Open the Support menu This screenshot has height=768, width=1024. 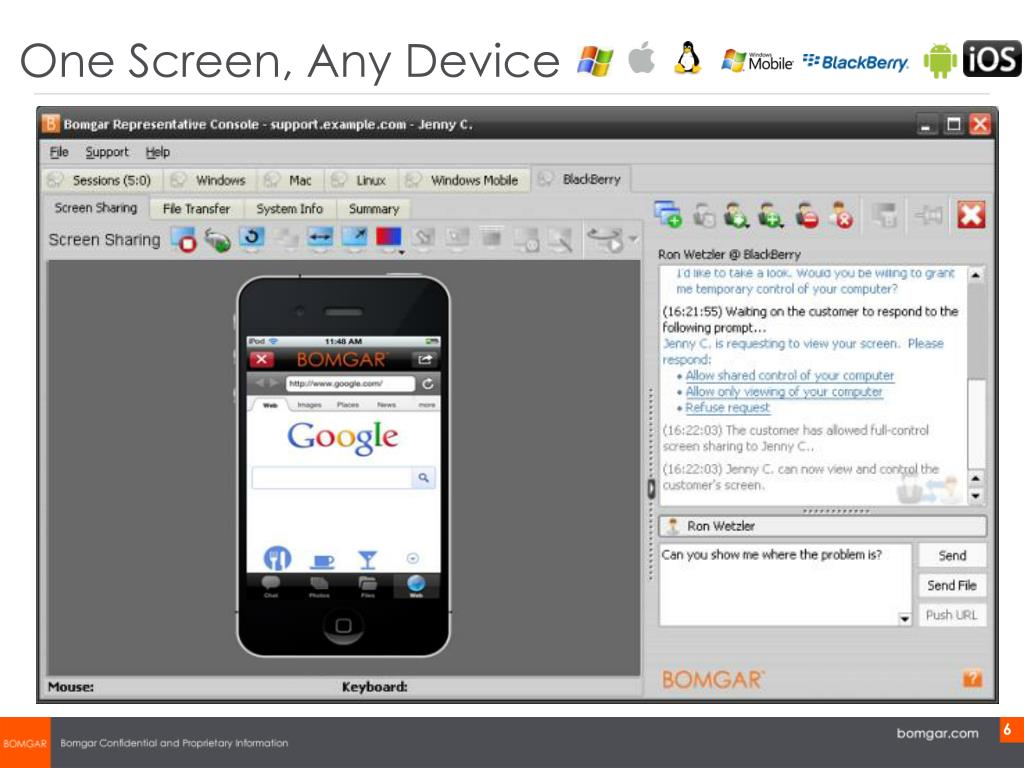tap(107, 152)
